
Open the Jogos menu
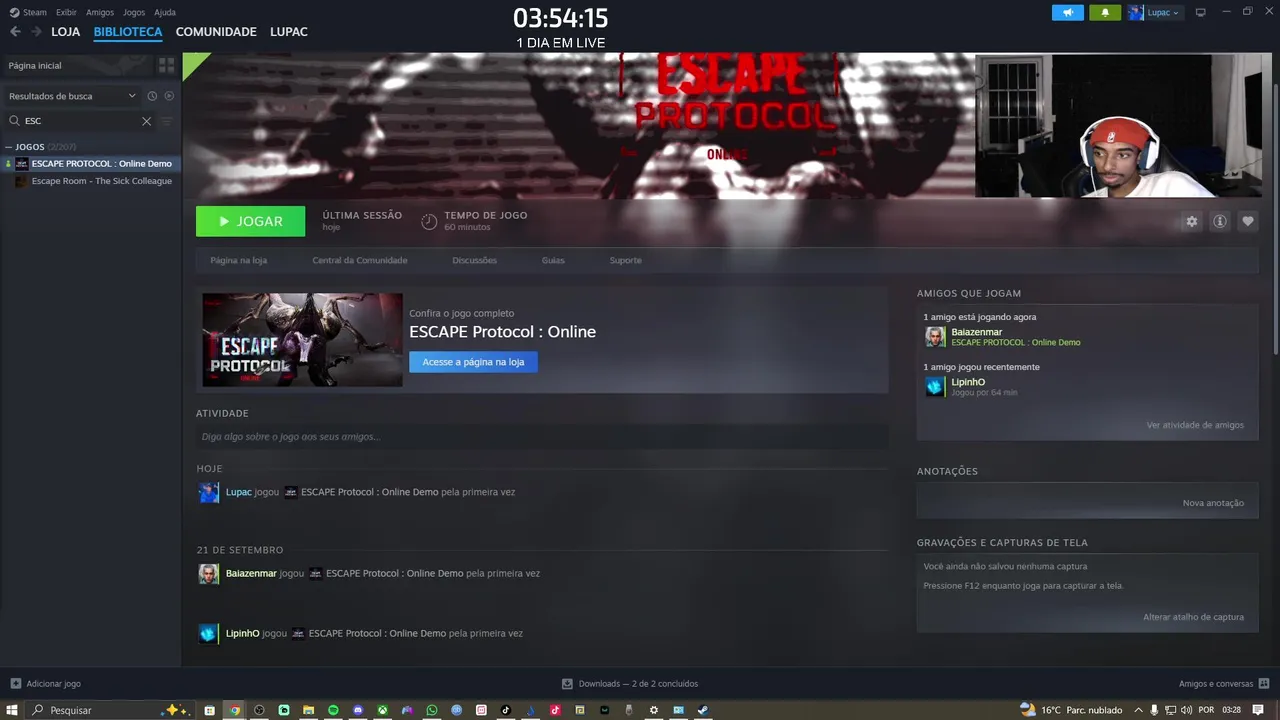pyautogui.click(x=134, y=12)
